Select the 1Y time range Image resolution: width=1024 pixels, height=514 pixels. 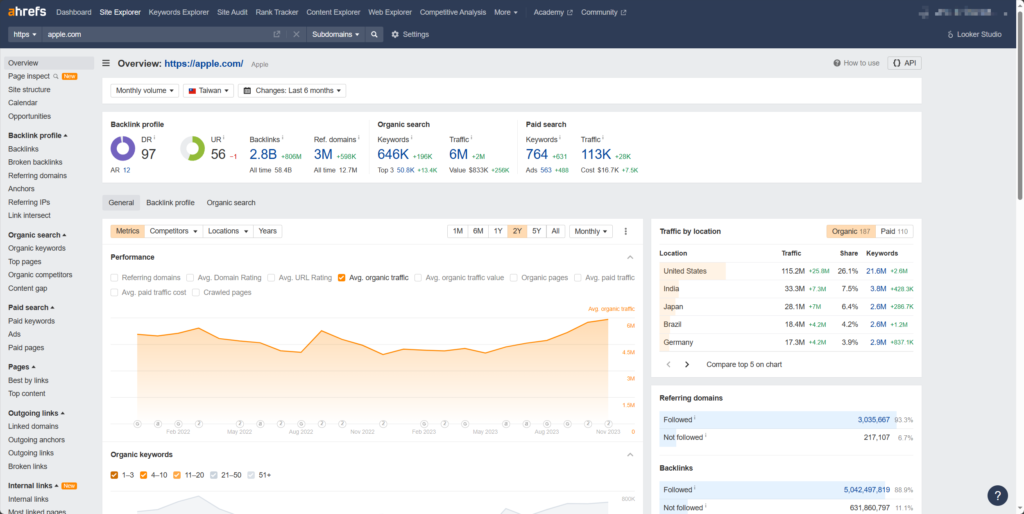click(x=498, y=231)
